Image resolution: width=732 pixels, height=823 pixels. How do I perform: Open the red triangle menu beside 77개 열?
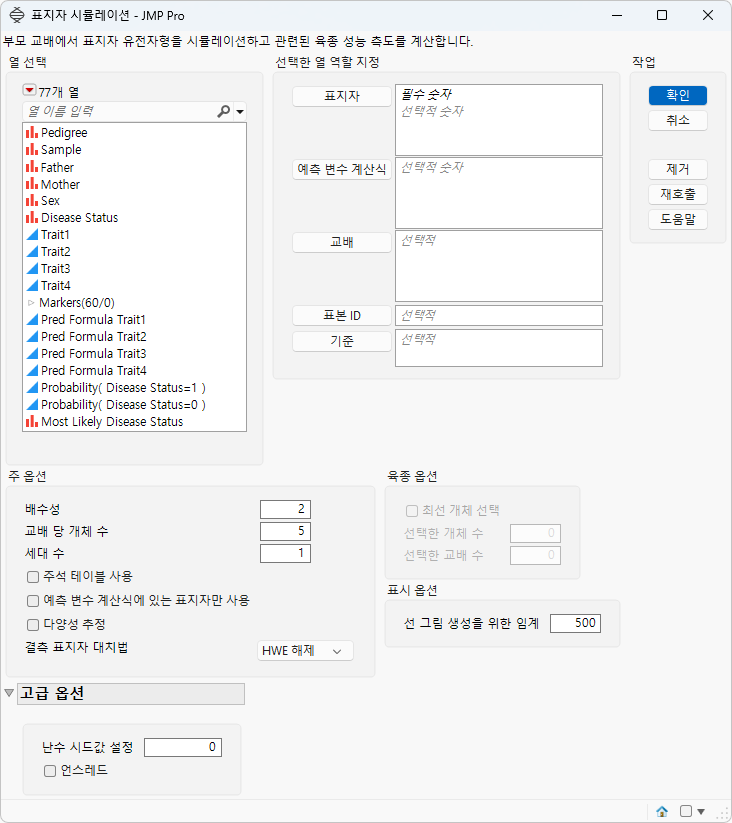pyautogui.click(x=29, y=90)
